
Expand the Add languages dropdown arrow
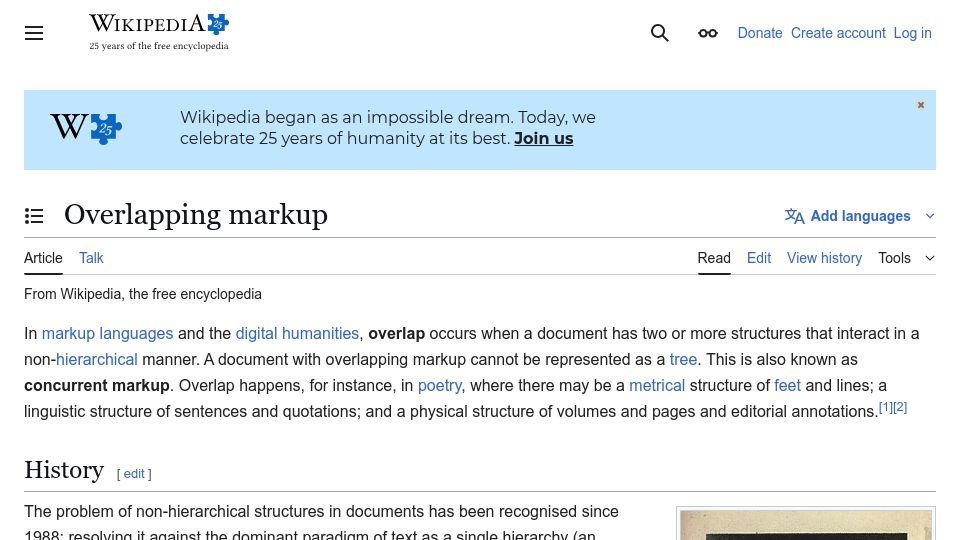(x=929, y=216)
